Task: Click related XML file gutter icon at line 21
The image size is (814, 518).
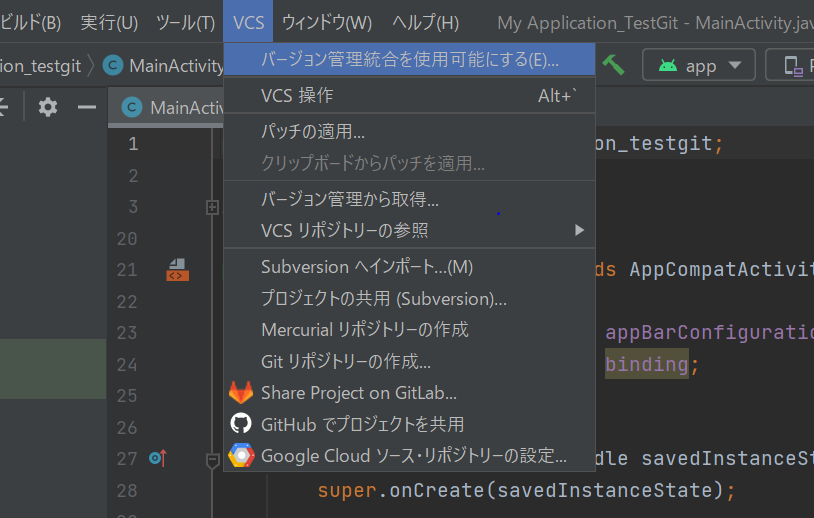Action: pos(178,270)
